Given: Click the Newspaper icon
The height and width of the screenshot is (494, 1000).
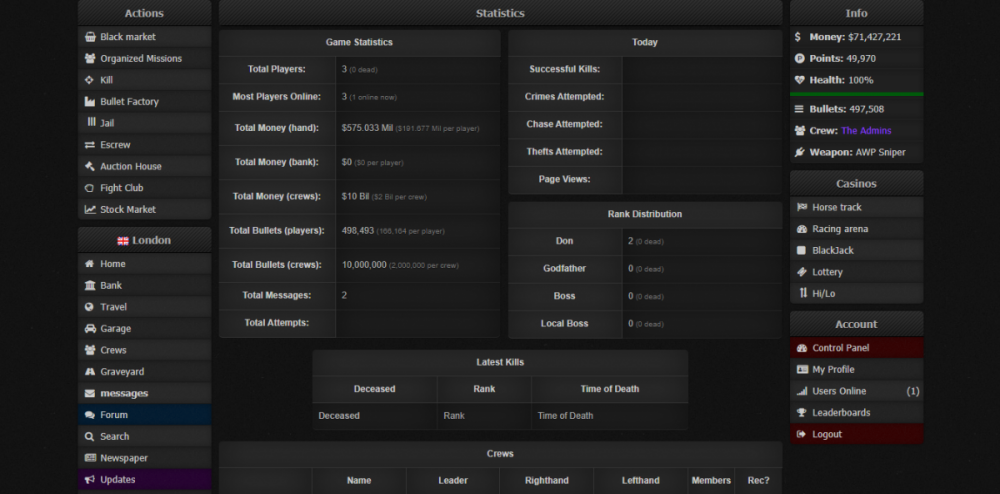Looking at the screenshot, I should click(x=90, y=458).
